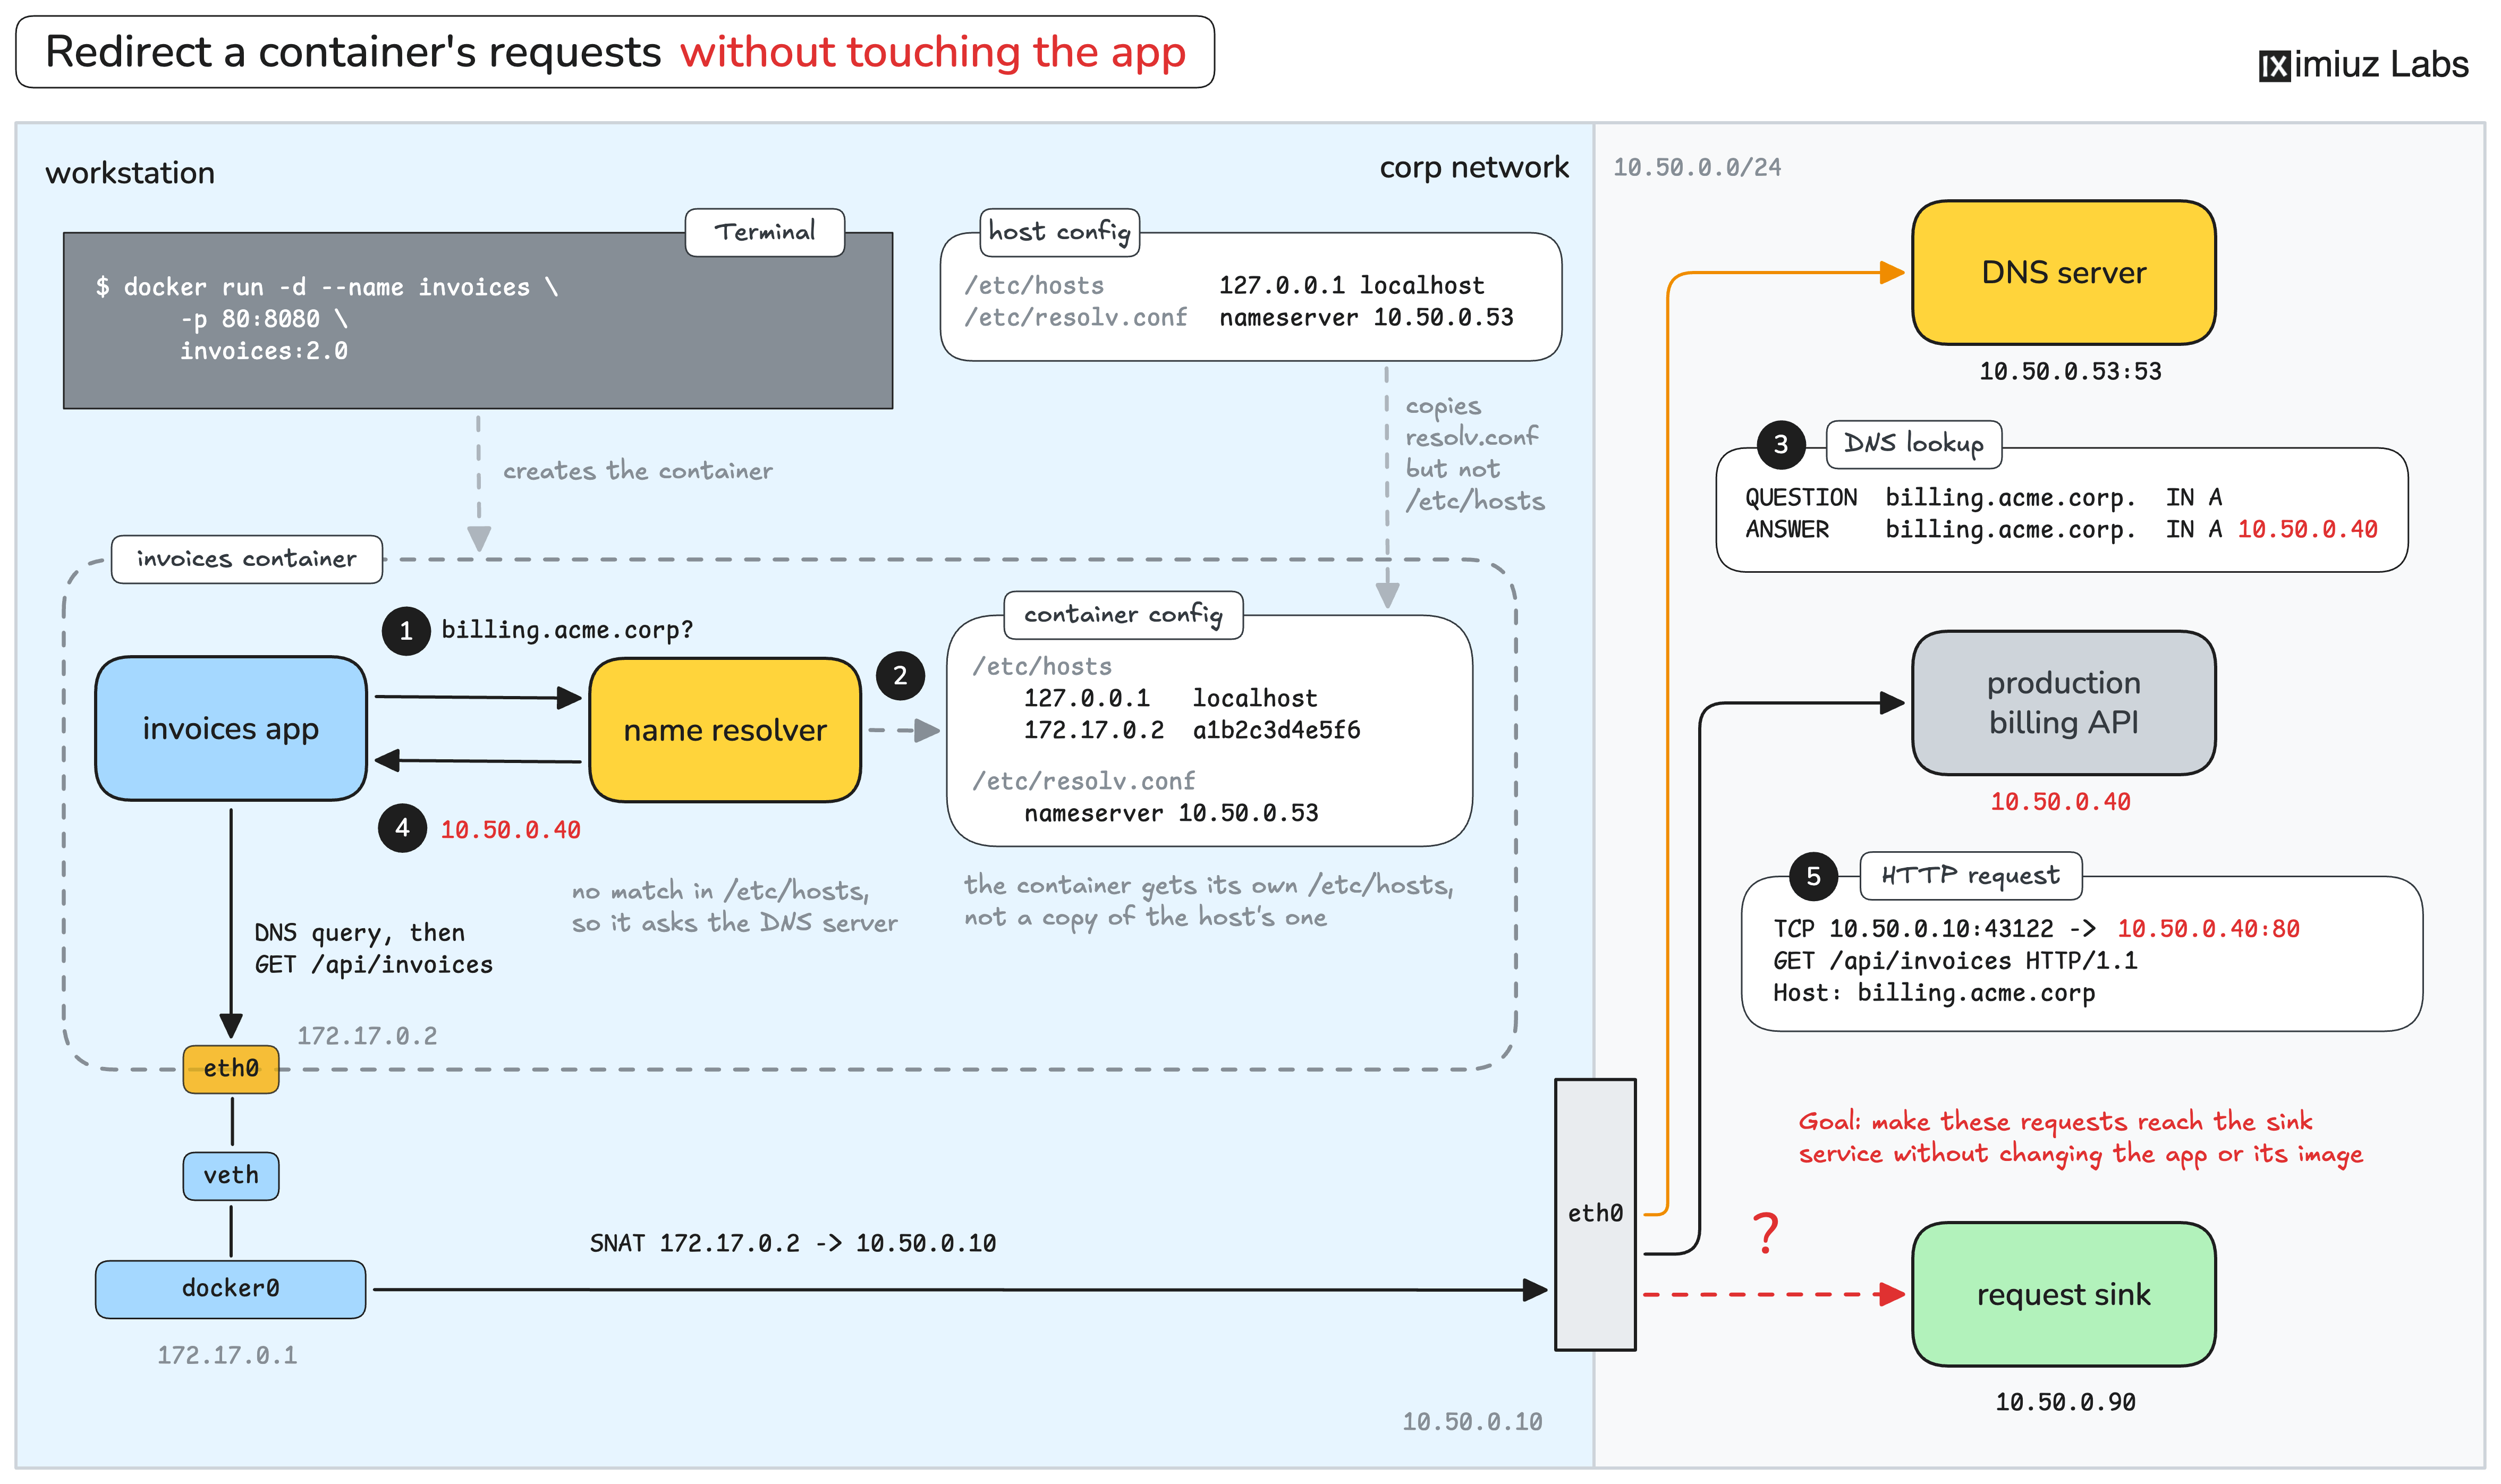Click the container's orange eth0 box

click(x=230, y=1068)
